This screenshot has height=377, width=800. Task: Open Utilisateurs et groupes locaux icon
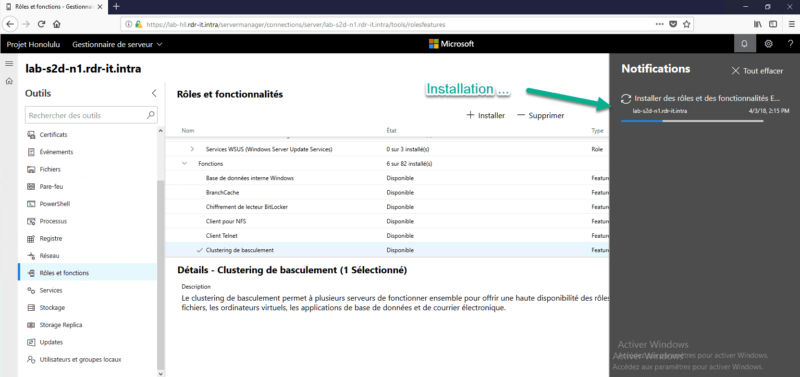point(30,360)
